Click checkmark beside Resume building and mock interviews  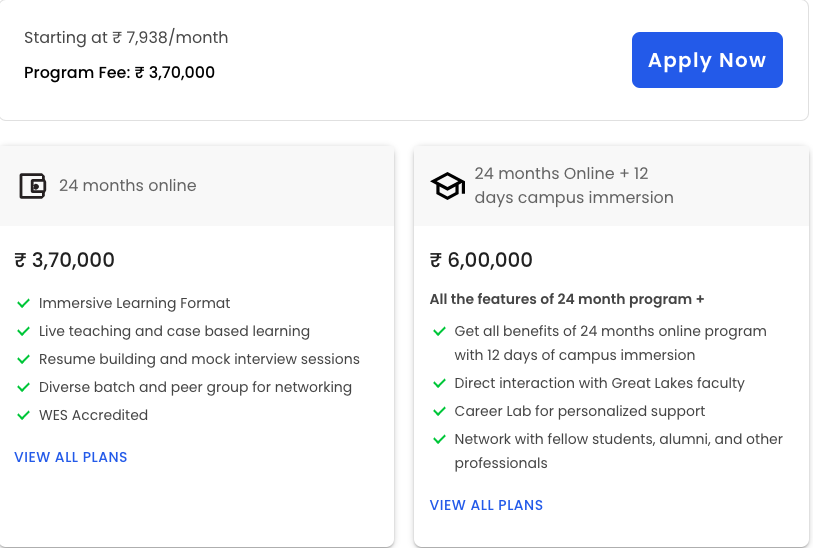tap(23, 359)
